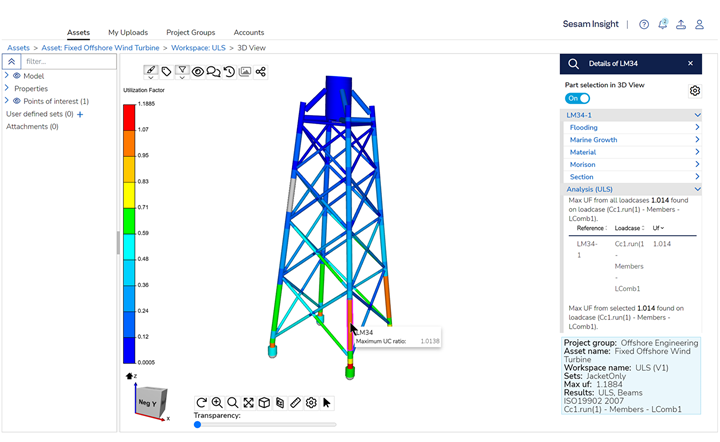Image resolution: width=720 pixels, height=442 pixels.
Task: Open the comments speech bubbles tool
Action: 214,72
